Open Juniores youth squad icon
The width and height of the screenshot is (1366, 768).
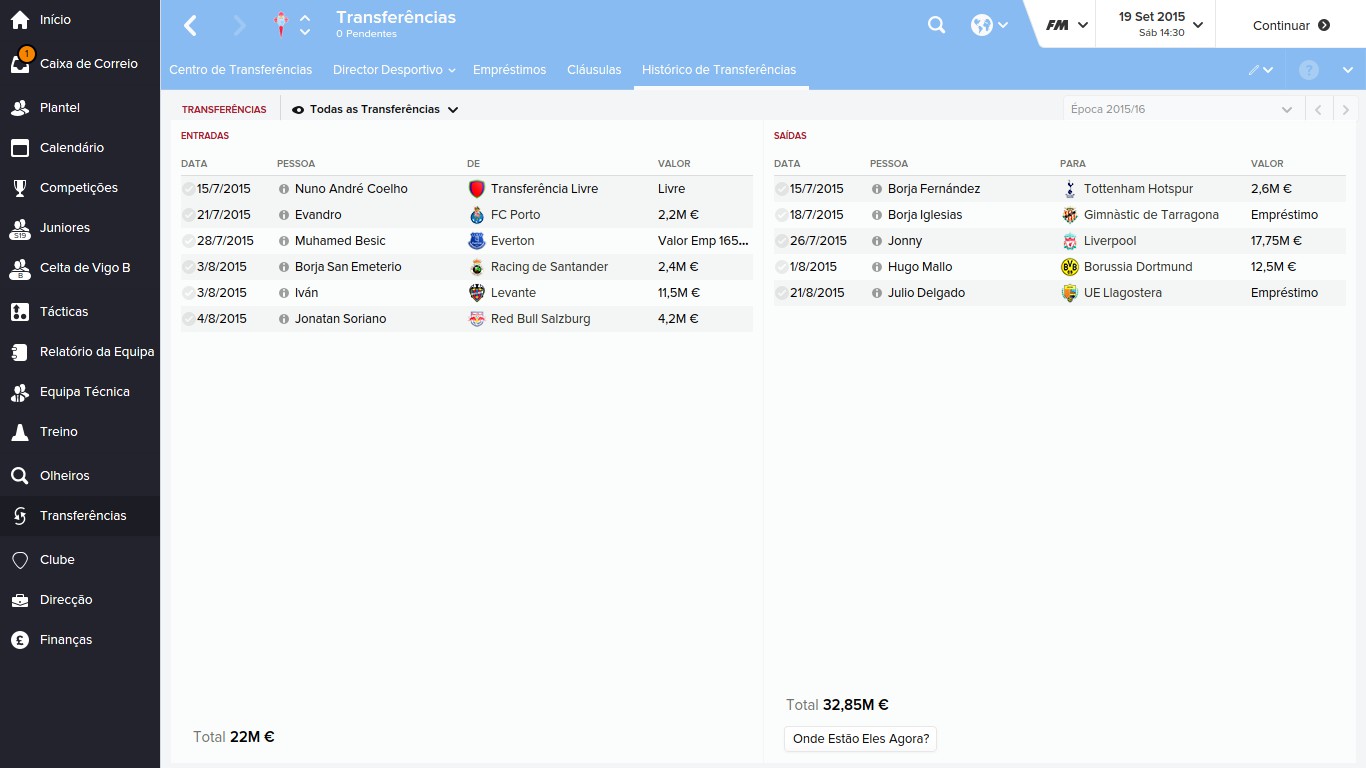[x=19, y=228]
